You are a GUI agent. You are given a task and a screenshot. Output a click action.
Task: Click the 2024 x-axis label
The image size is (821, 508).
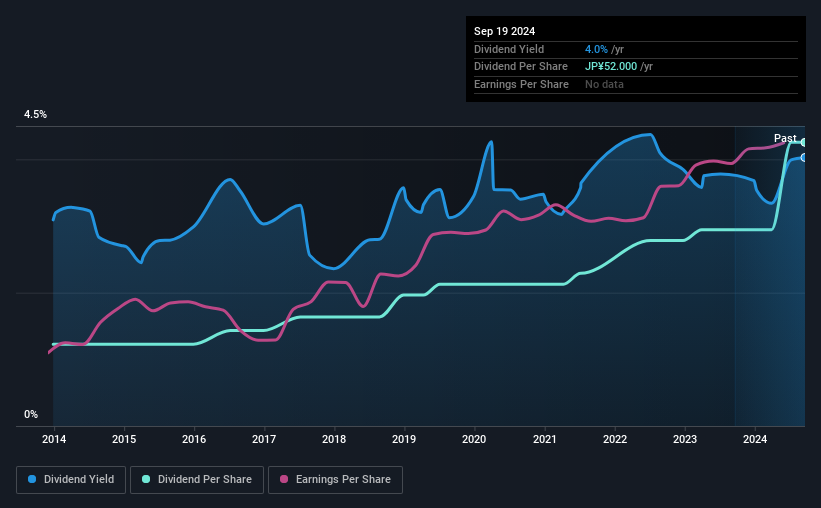pos(755,439)
